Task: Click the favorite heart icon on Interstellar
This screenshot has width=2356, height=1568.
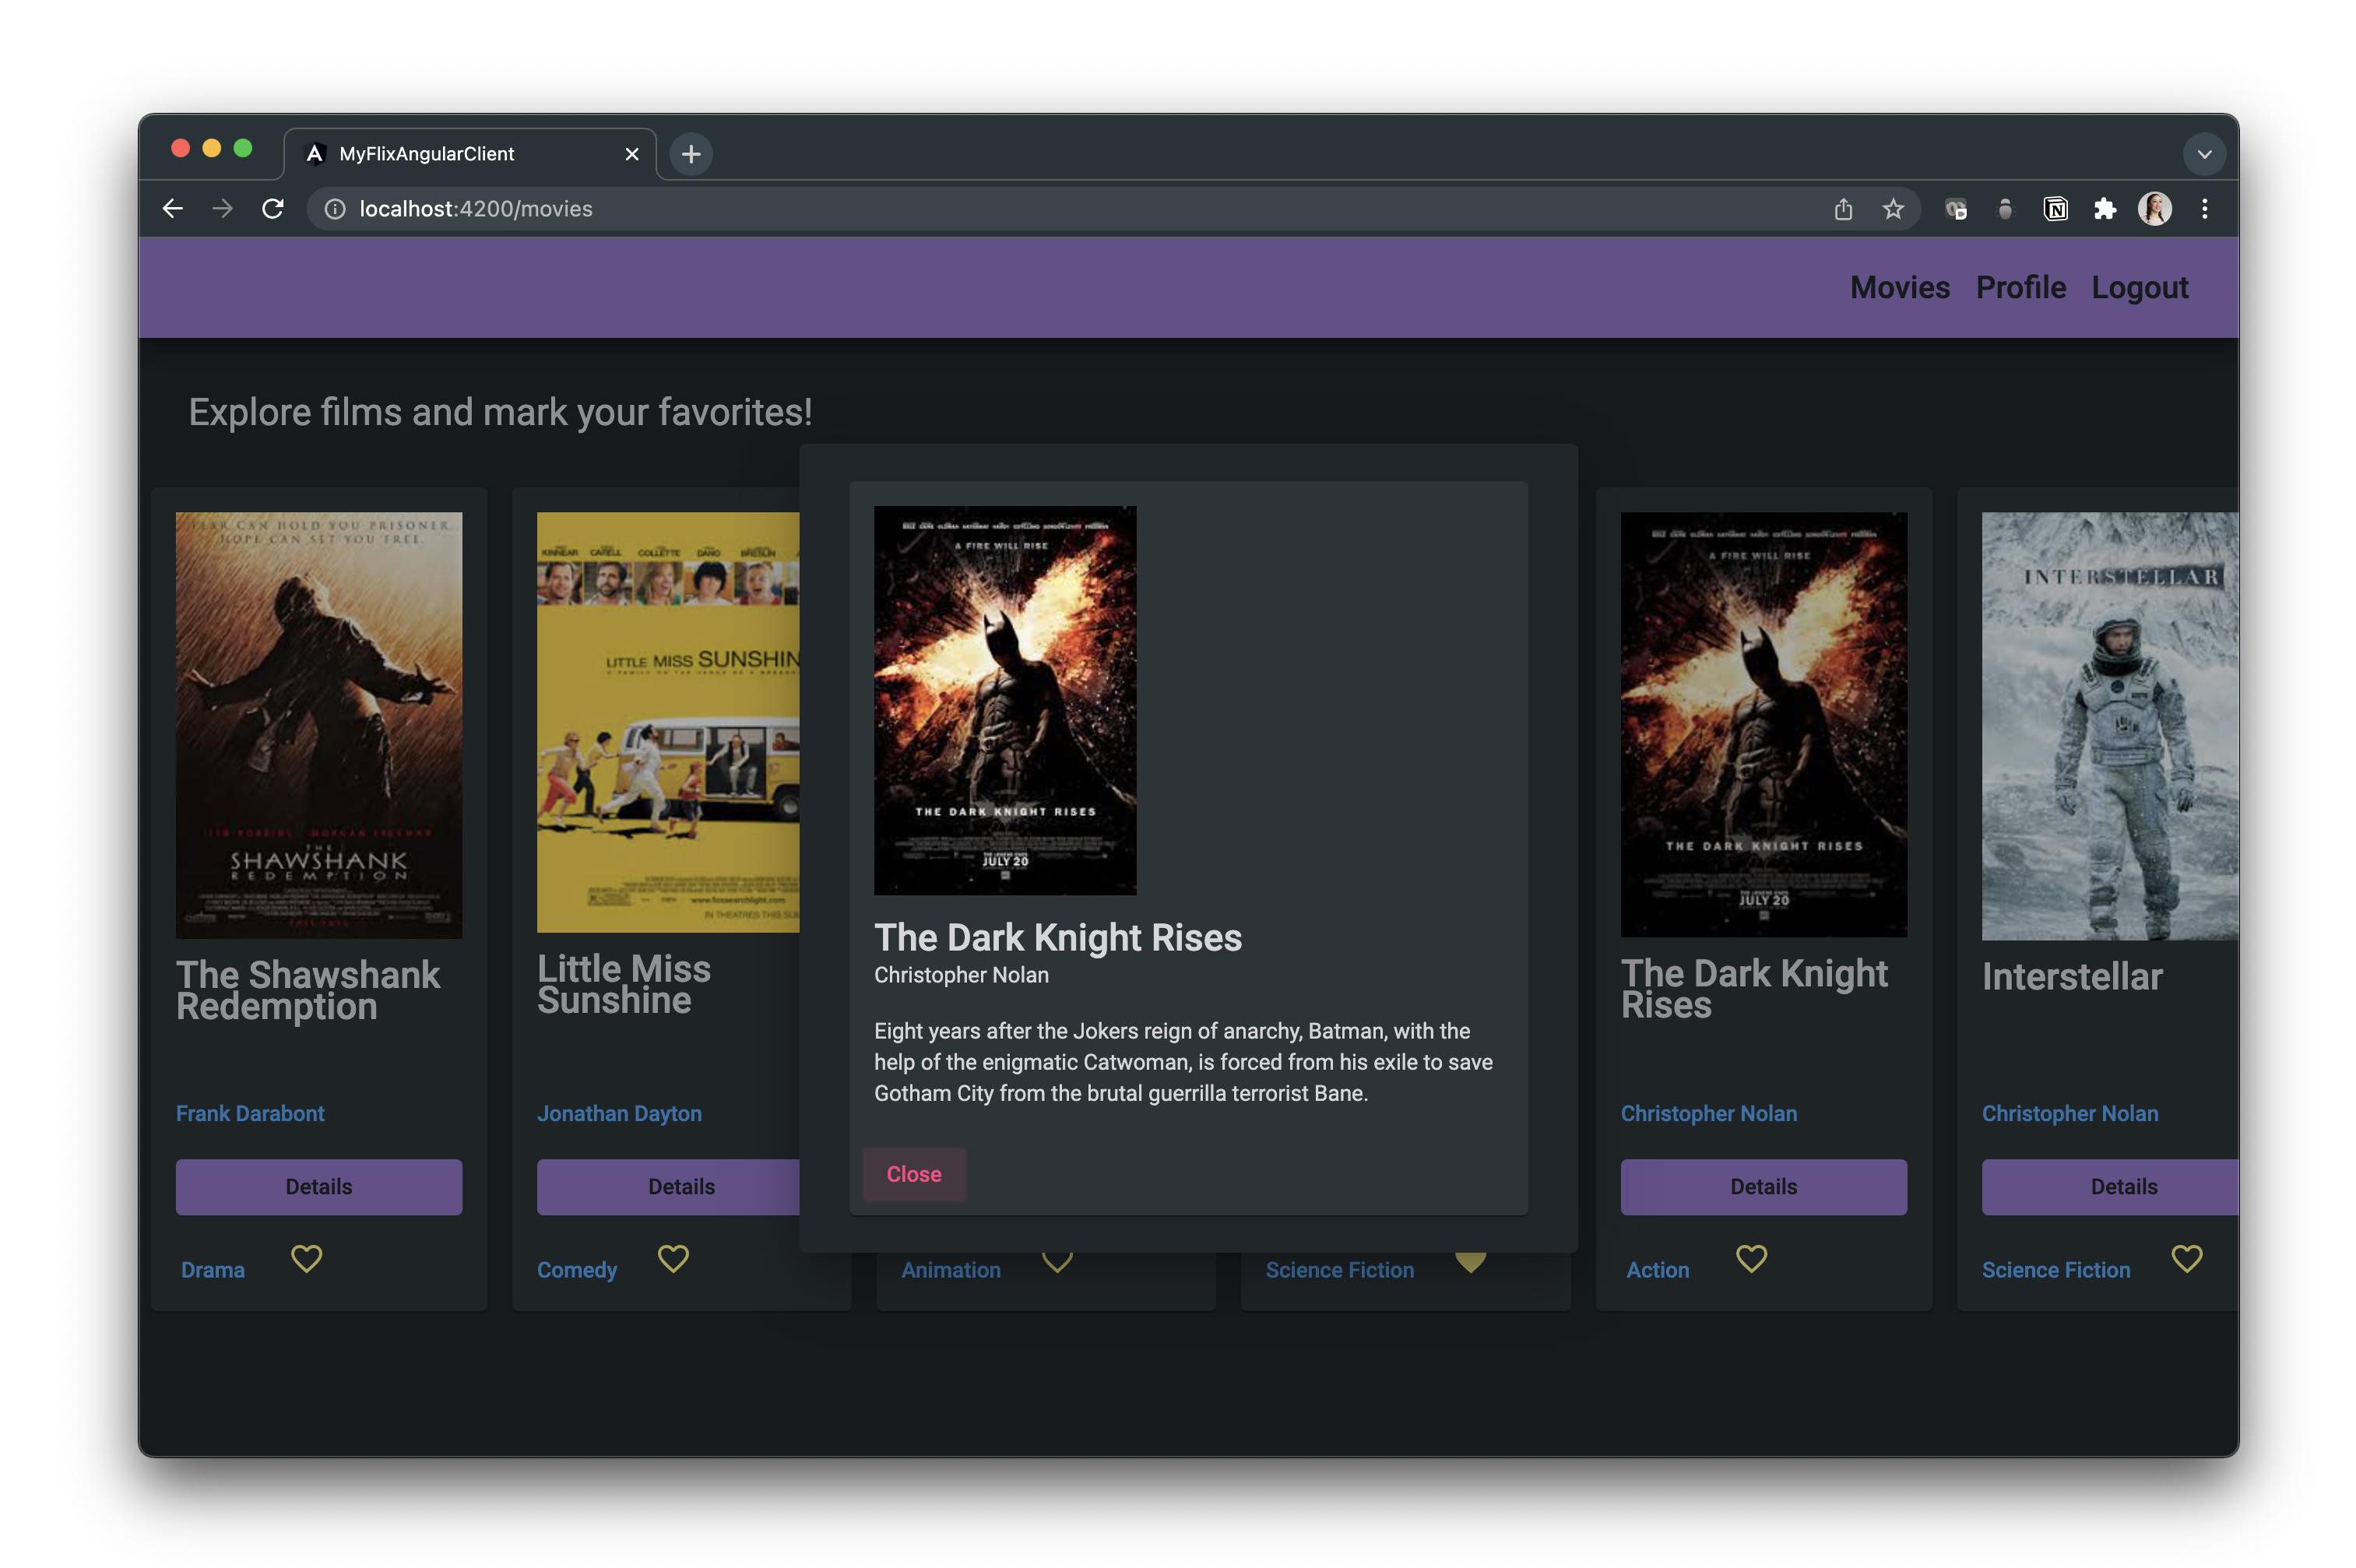Action: coord(2186,1258)
